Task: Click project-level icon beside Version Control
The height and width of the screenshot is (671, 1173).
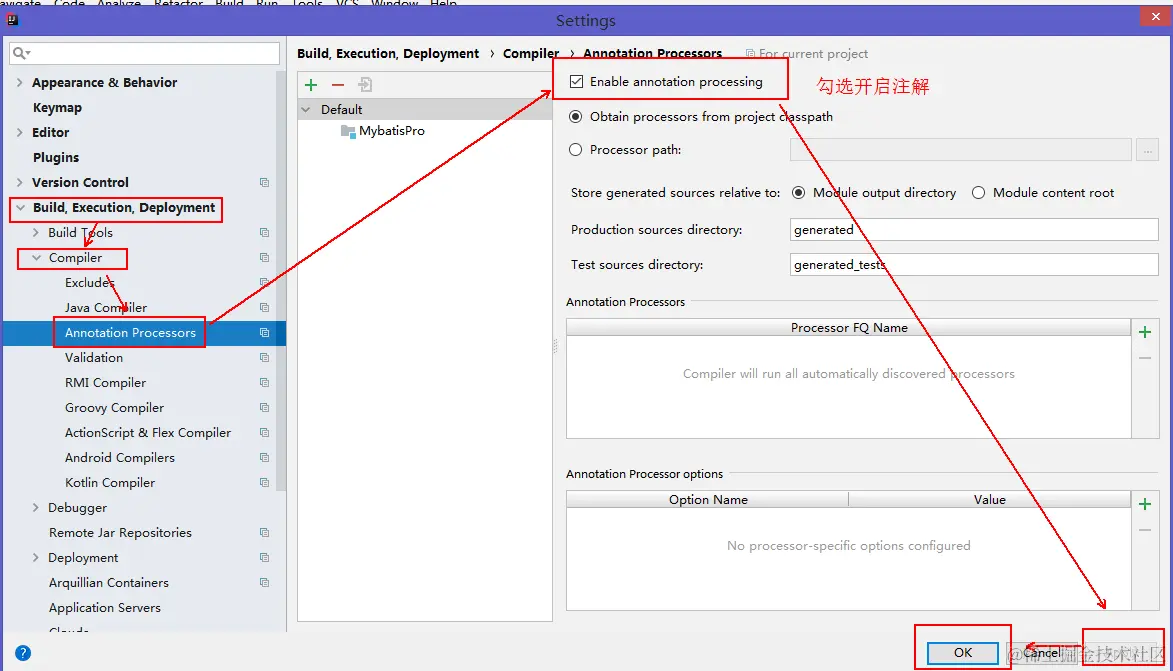Action: point(264,183)
